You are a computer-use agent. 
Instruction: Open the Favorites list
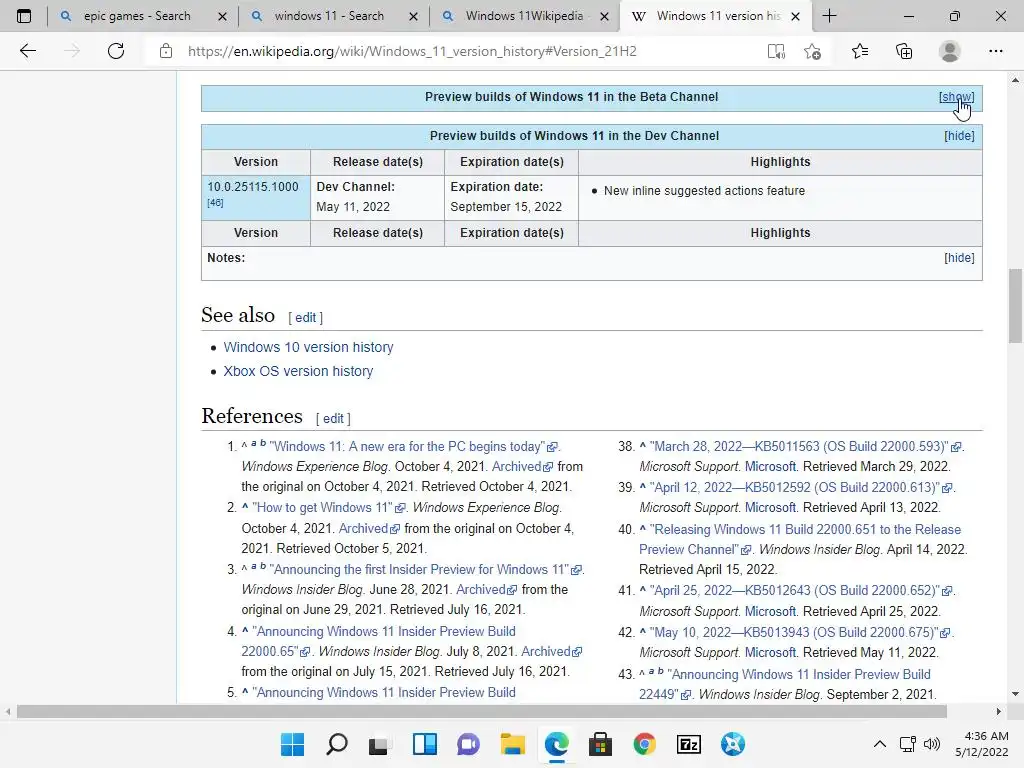pos(860,51)
